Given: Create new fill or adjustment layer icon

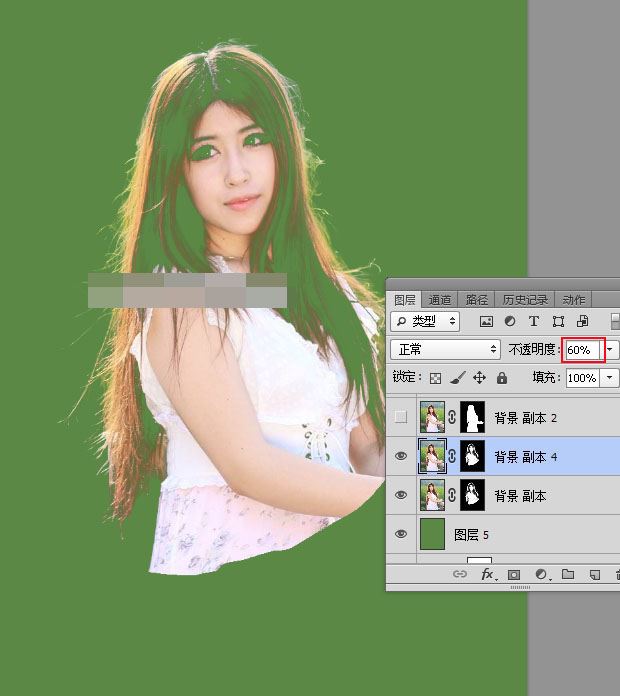Looking at the screenshot, I should pos(542,575).
